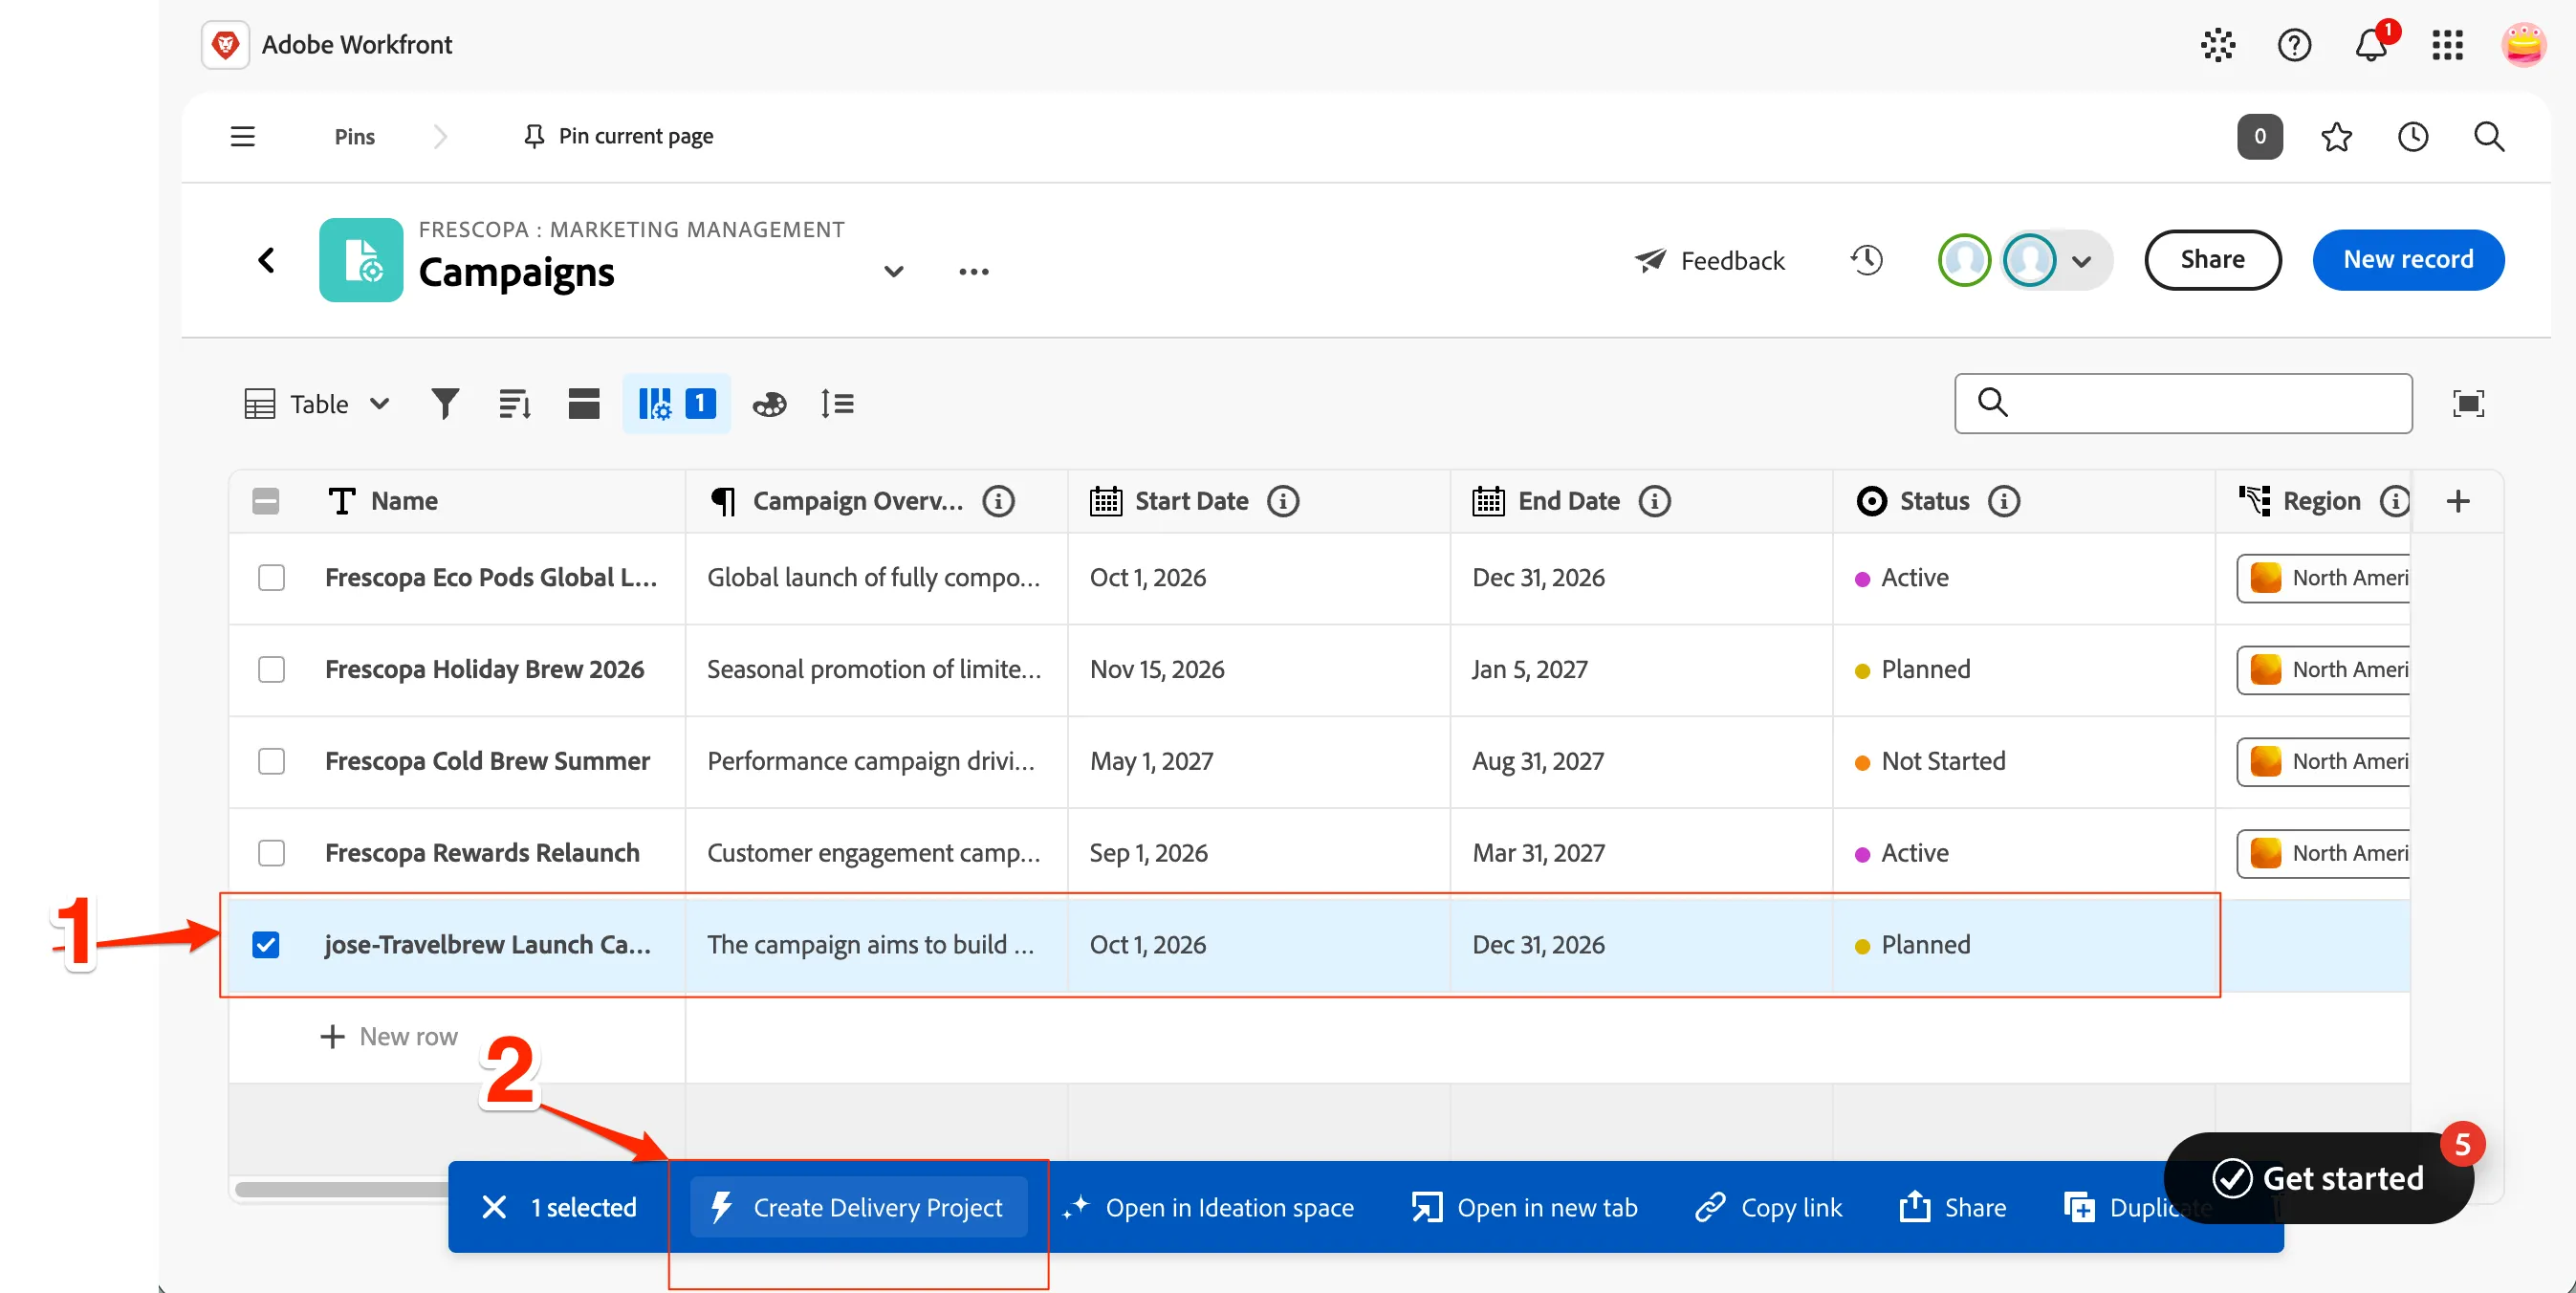2576x1293 pixels.
Task: Open recents clock icon in header
Action: point(2413,137)
